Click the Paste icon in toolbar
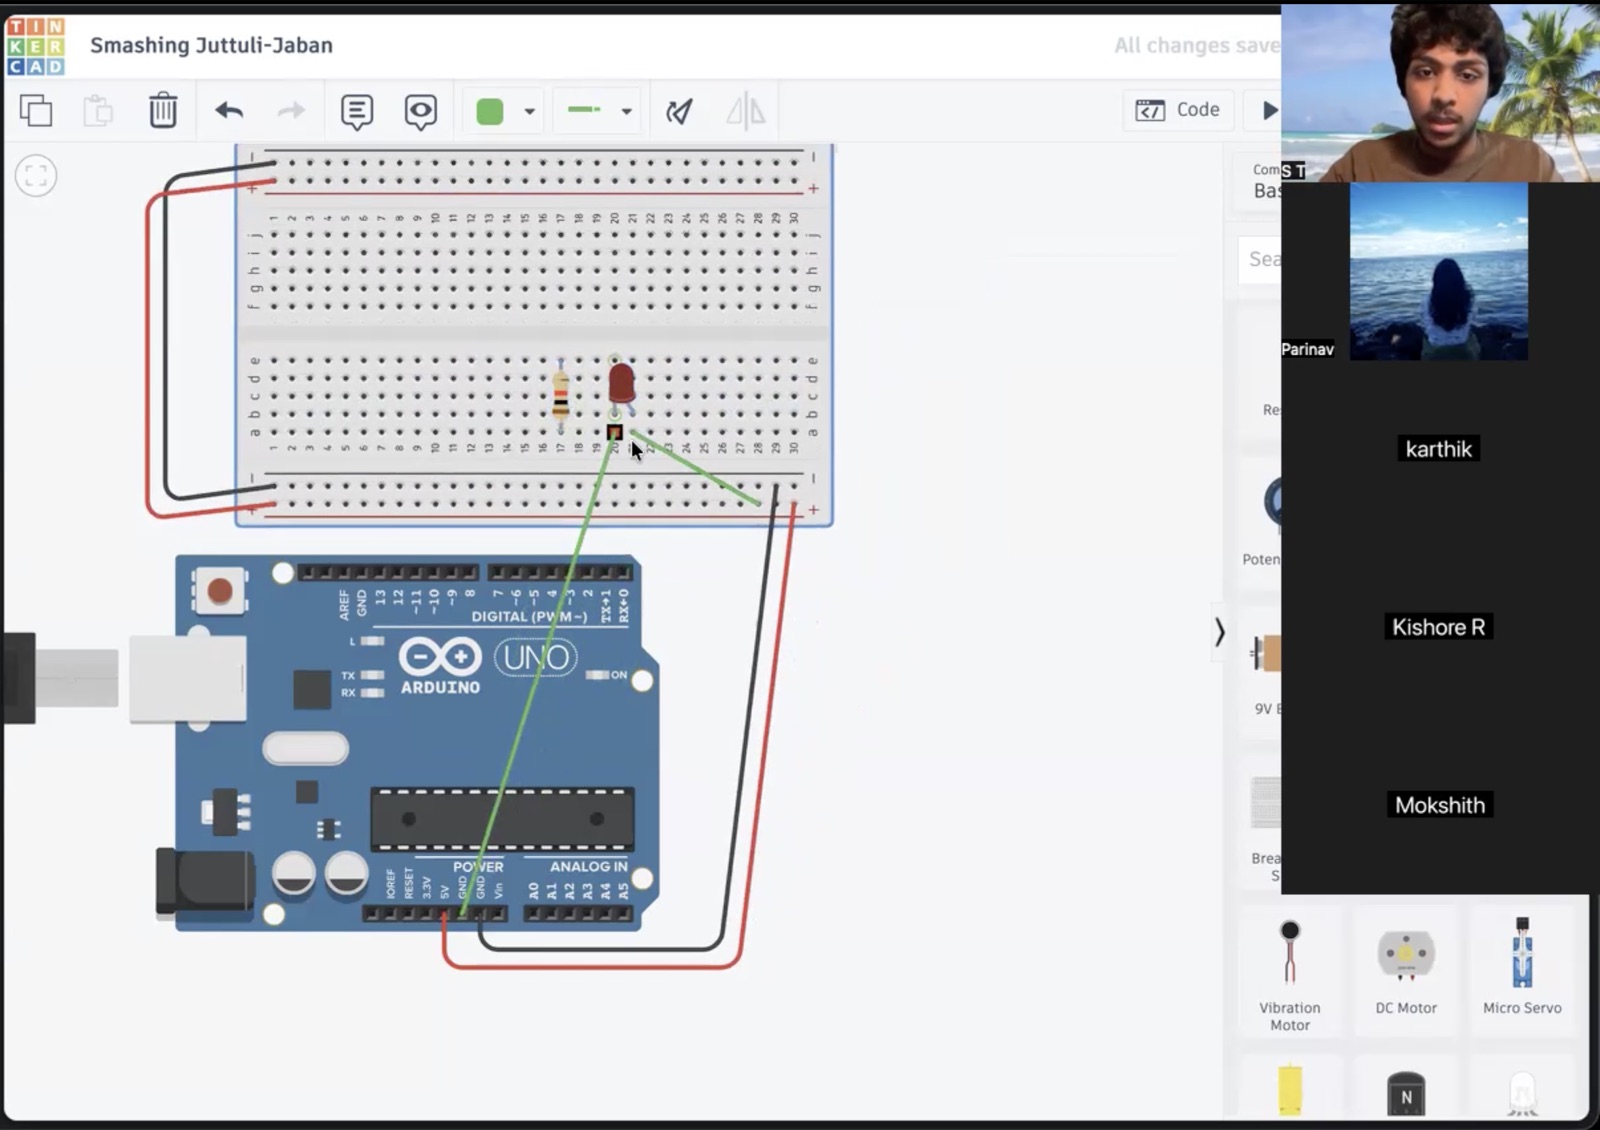This screenshot has width=1600, height=1130. pyautogui.click(x=98, y=110)
